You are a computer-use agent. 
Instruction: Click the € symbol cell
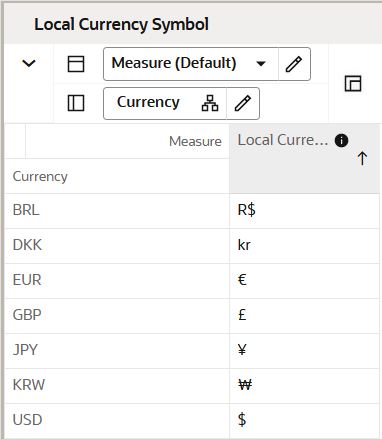click(304, 280)
